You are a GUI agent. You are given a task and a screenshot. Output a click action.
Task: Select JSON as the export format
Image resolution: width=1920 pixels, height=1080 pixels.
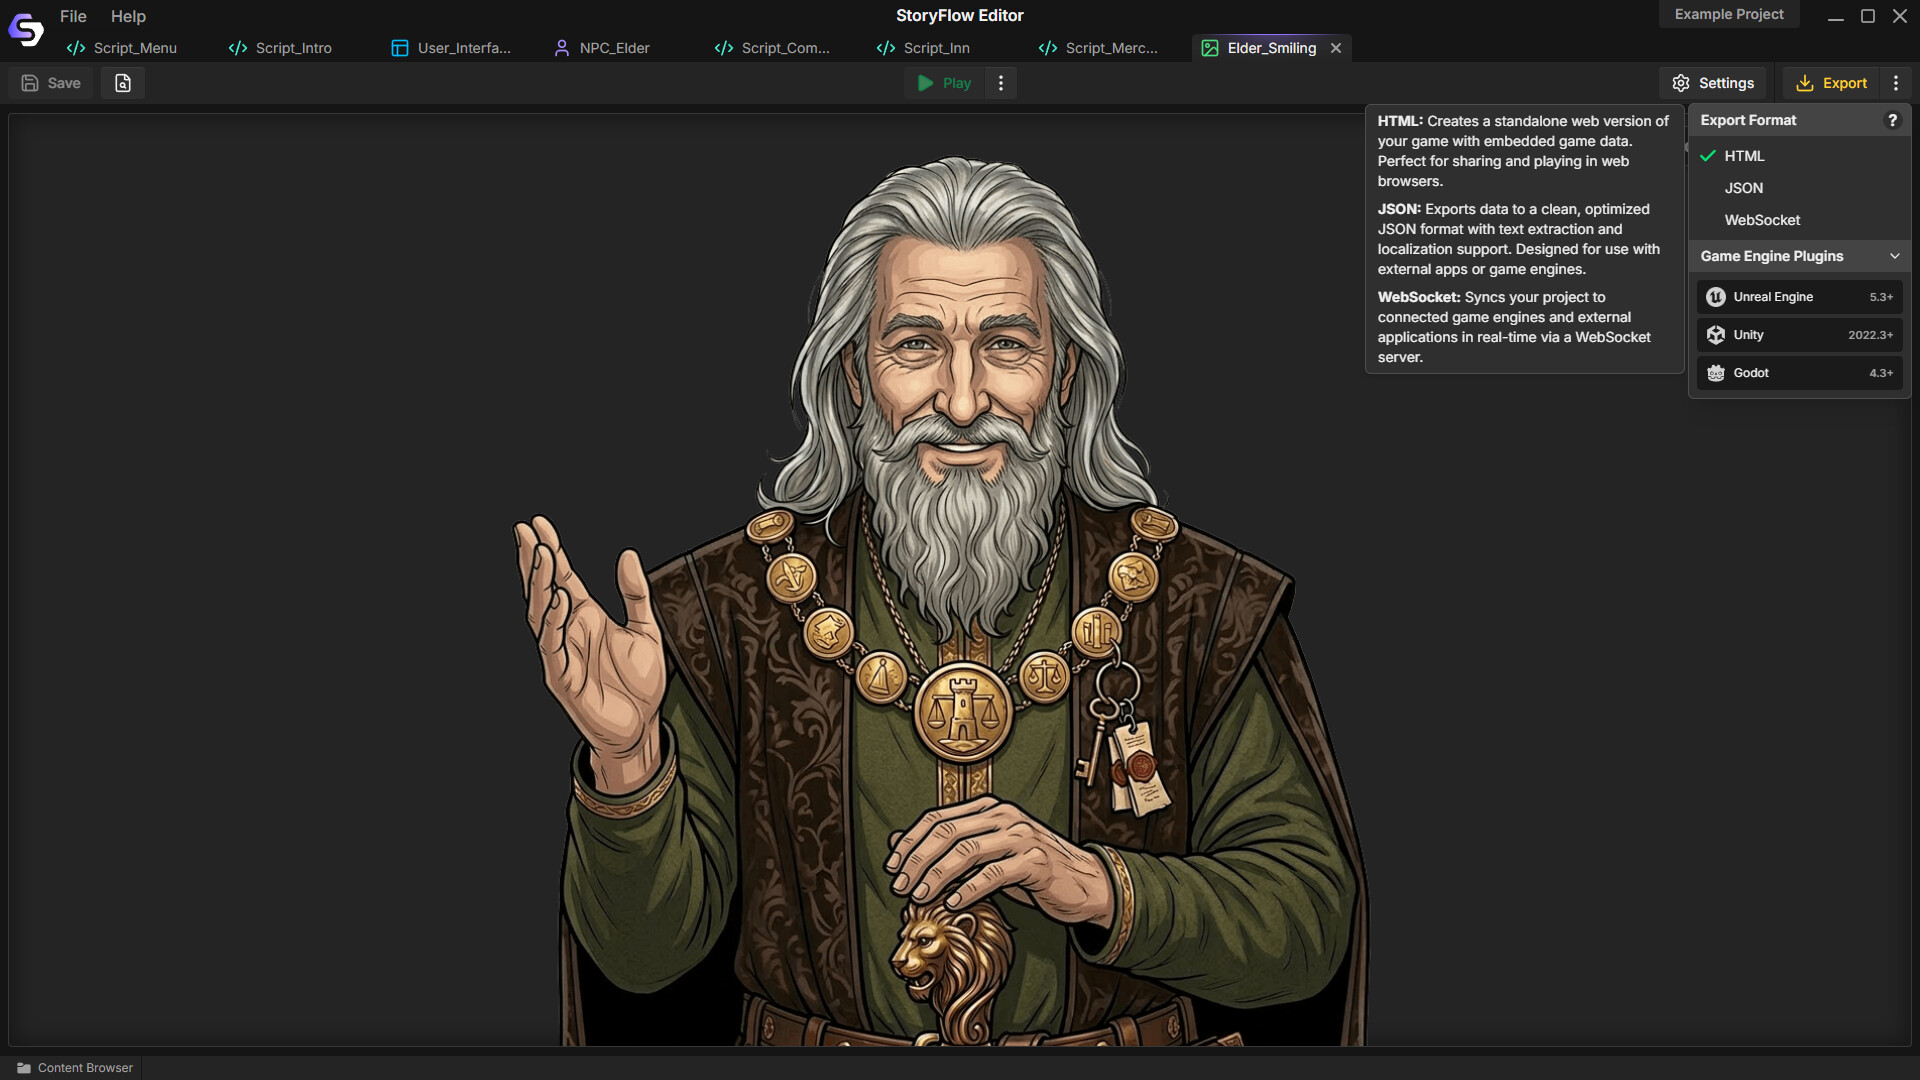click(1742, 188)
